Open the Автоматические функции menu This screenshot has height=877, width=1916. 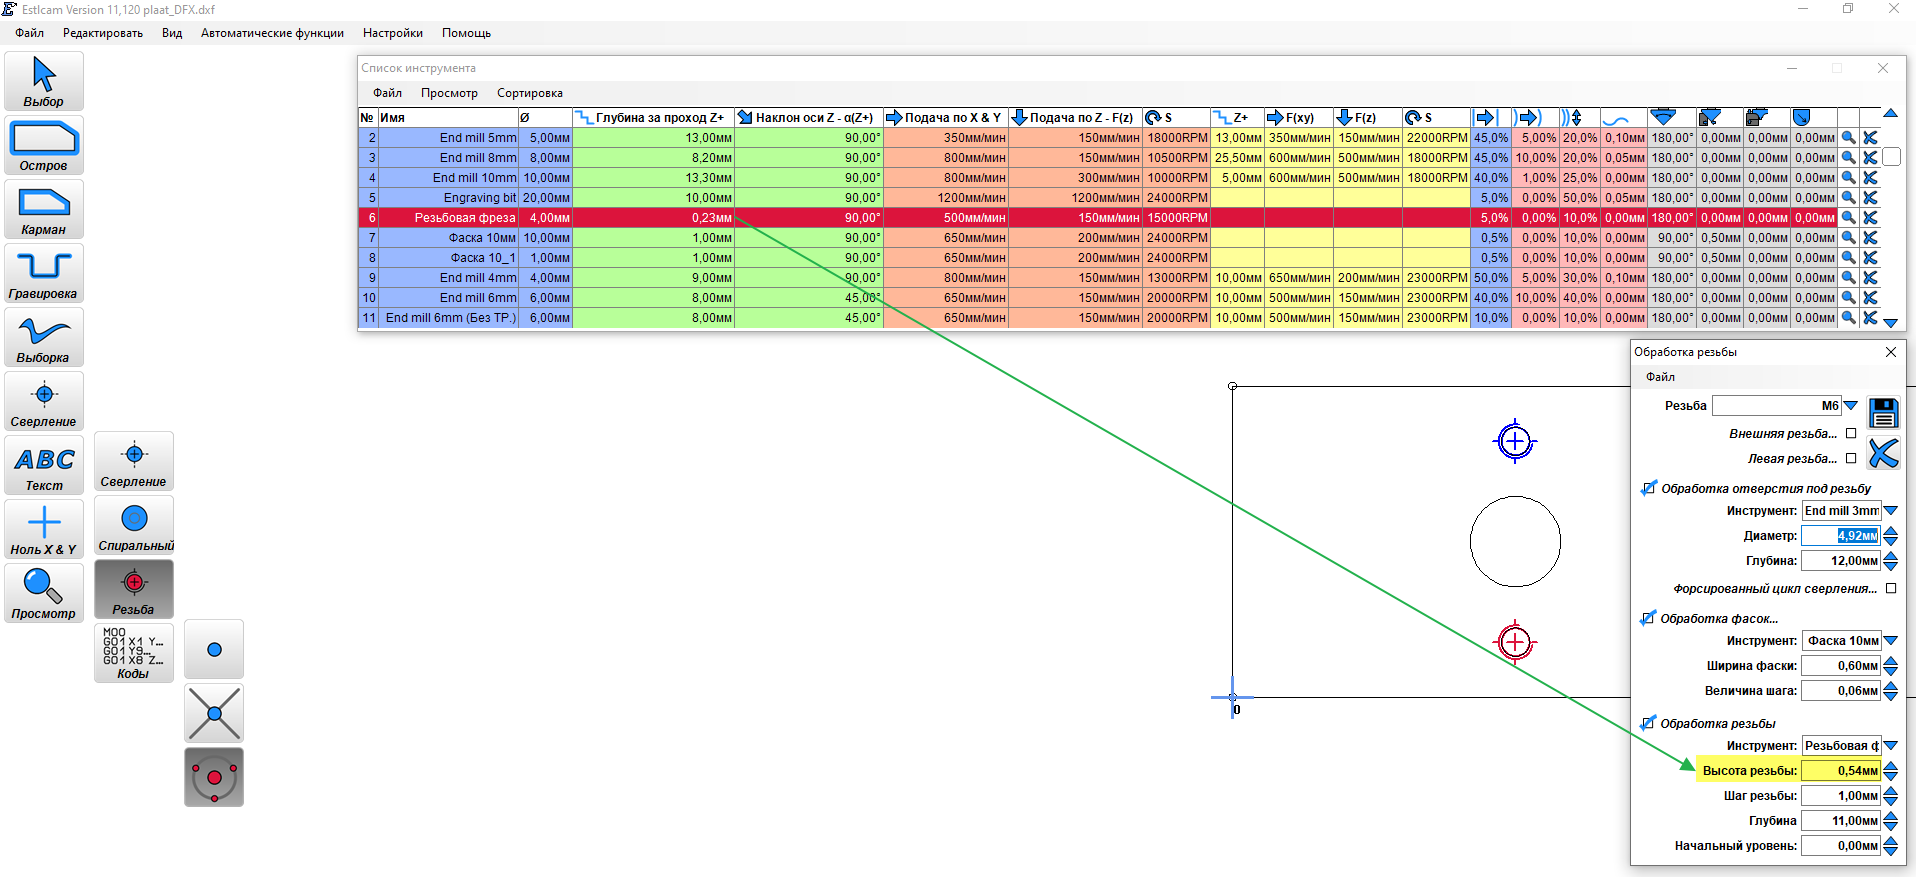coord(272,33)
